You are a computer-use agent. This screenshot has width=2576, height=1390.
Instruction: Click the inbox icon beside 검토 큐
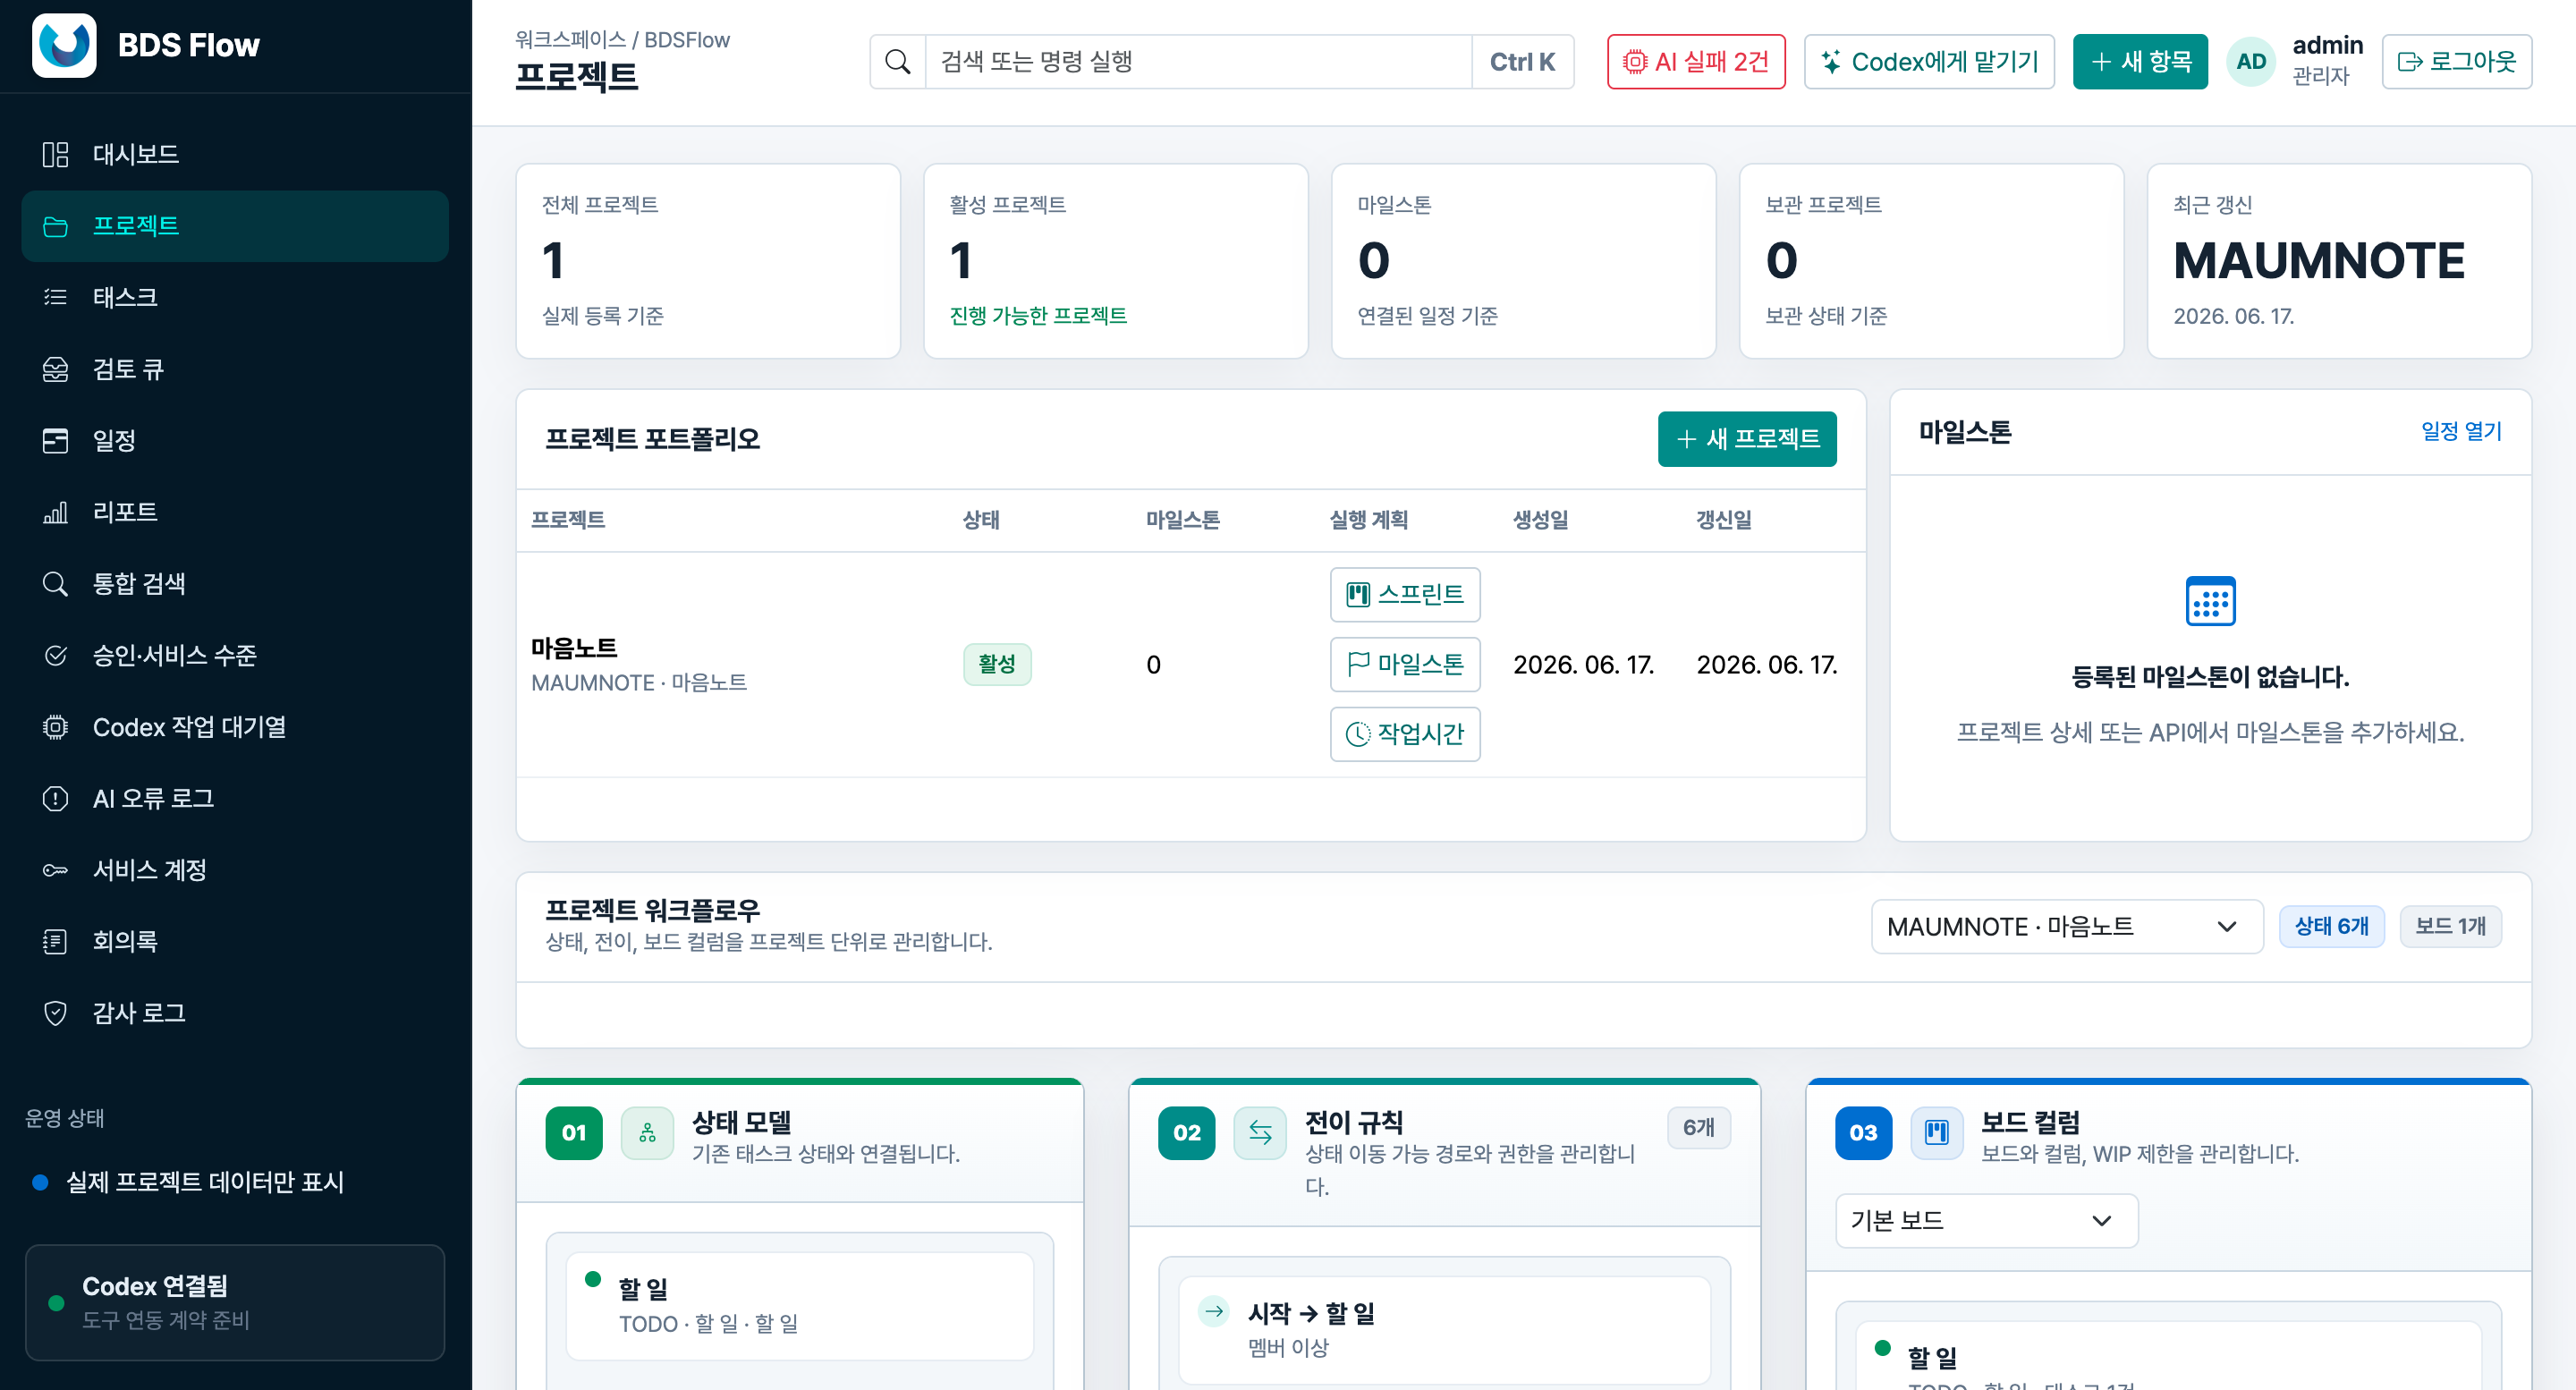55,369
